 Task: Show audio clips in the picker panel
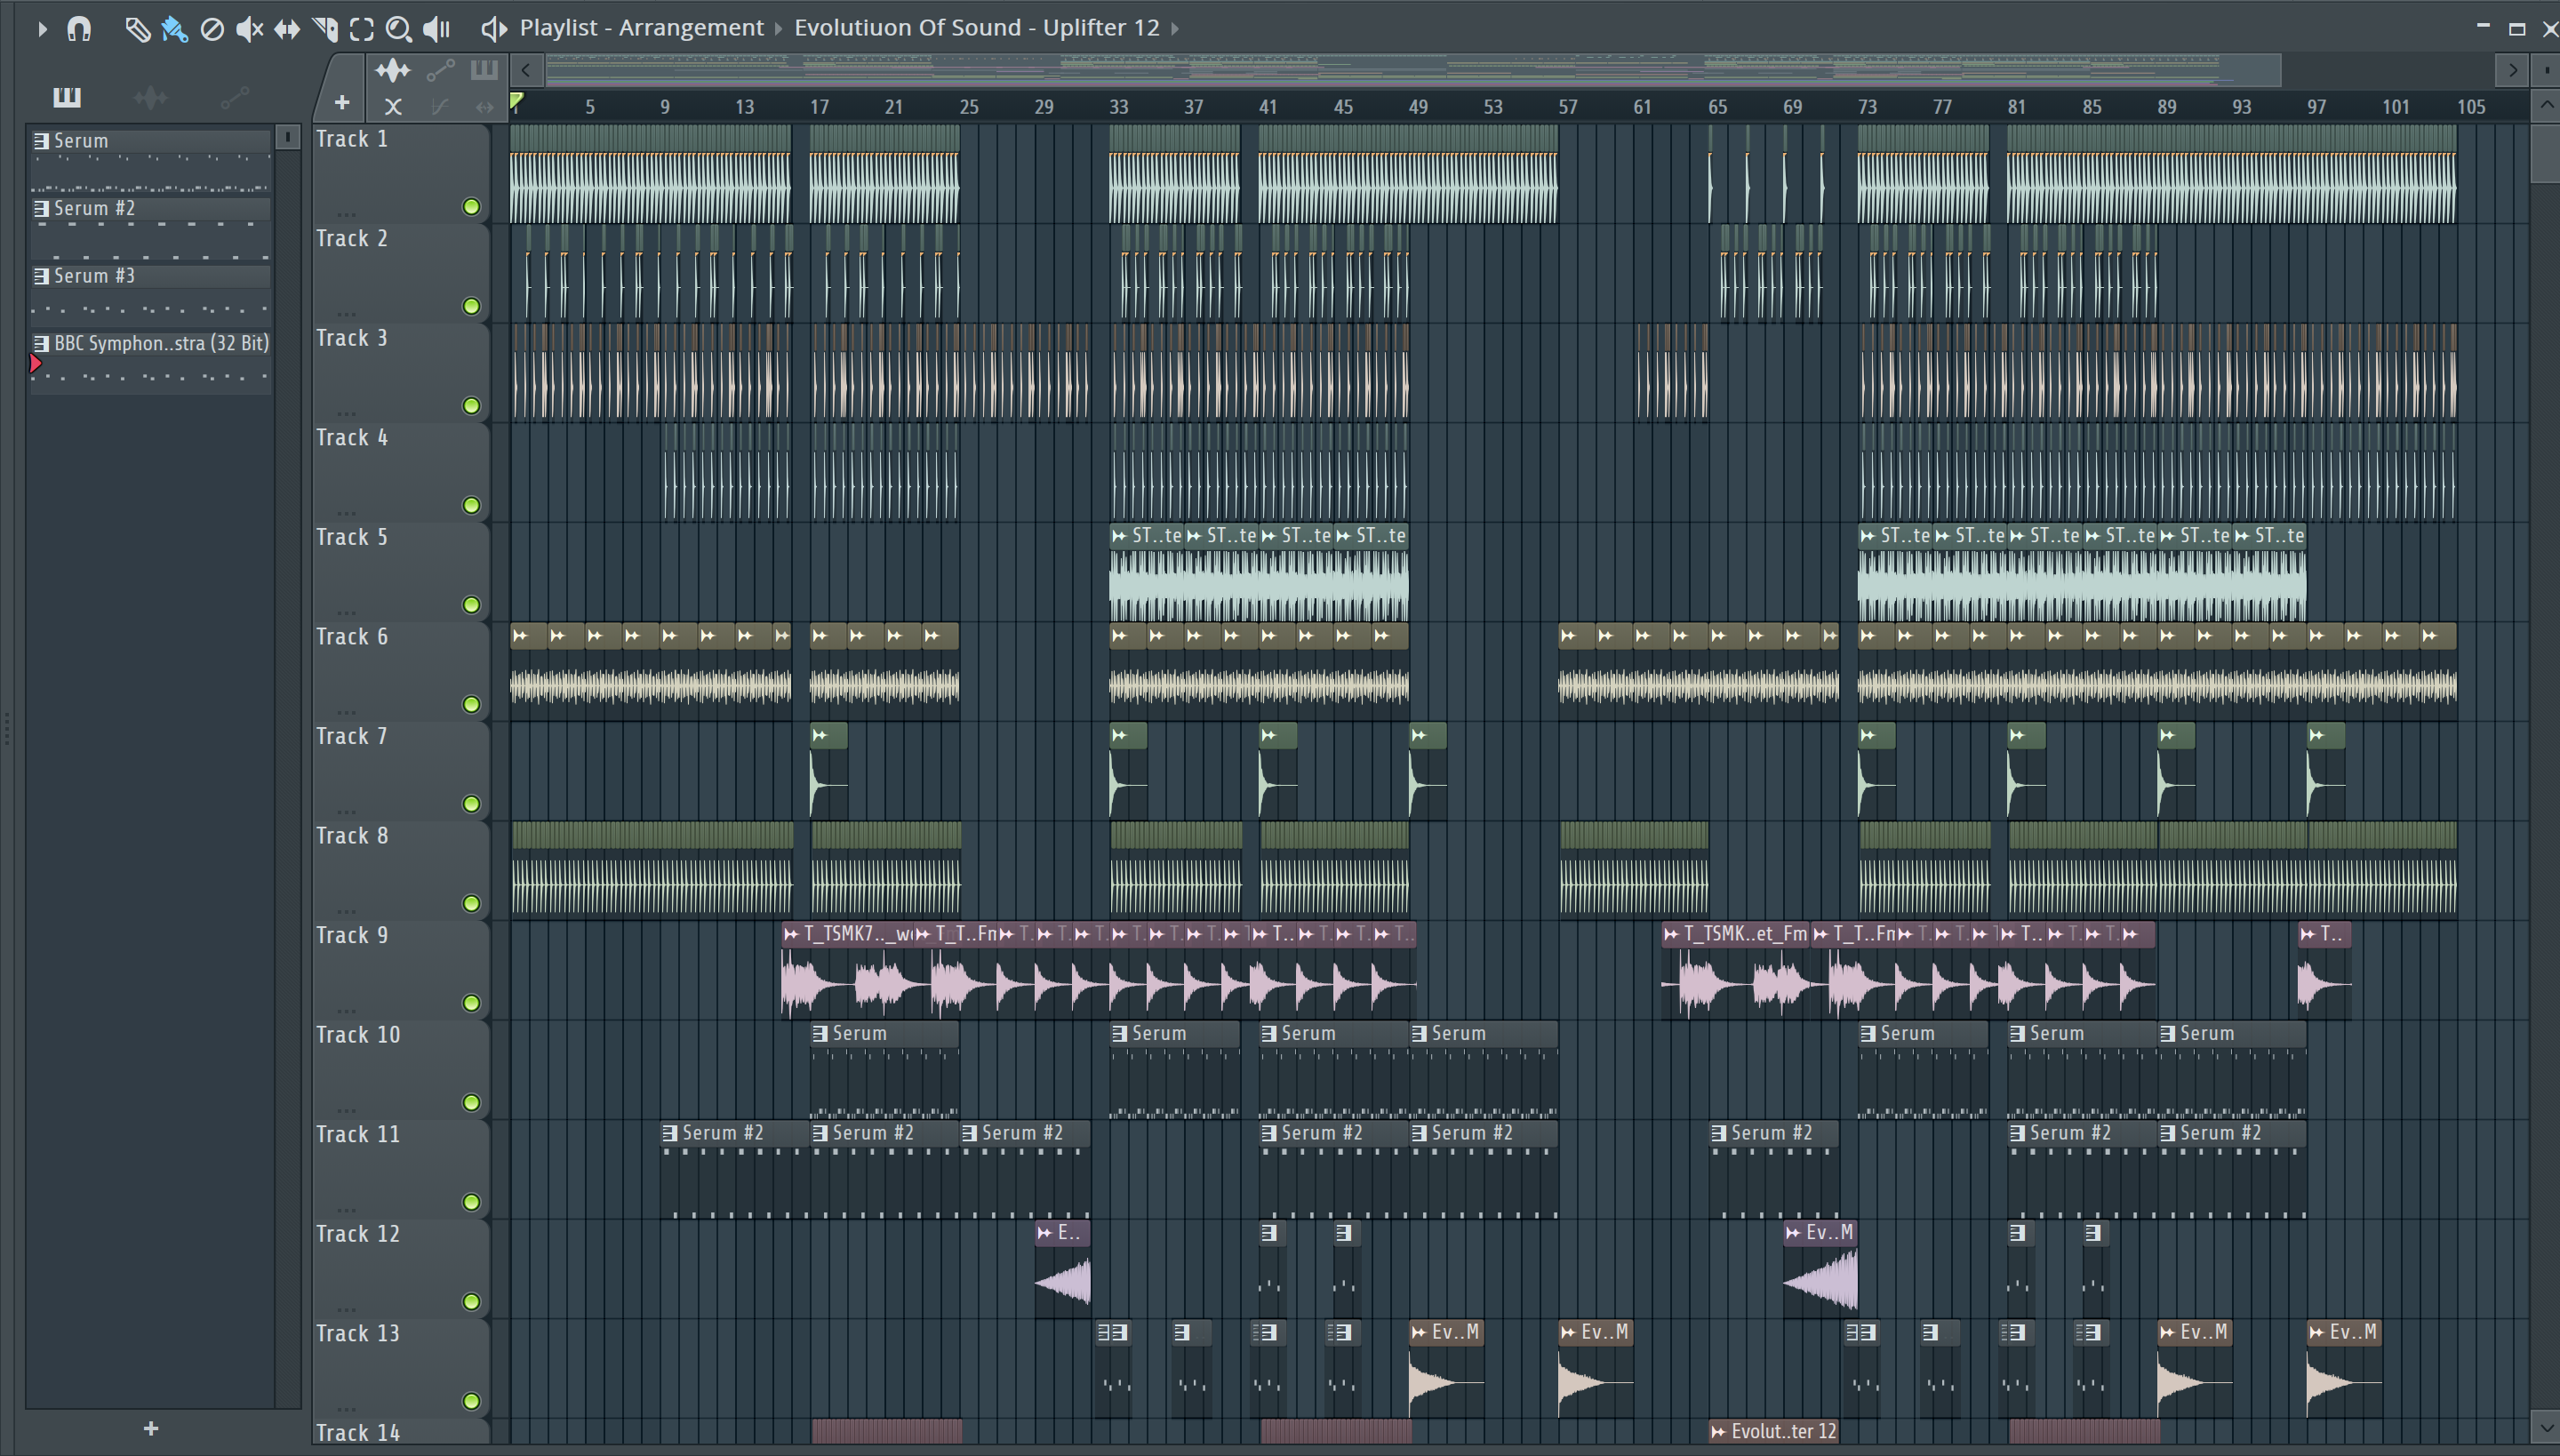click(x=151, y=97)
